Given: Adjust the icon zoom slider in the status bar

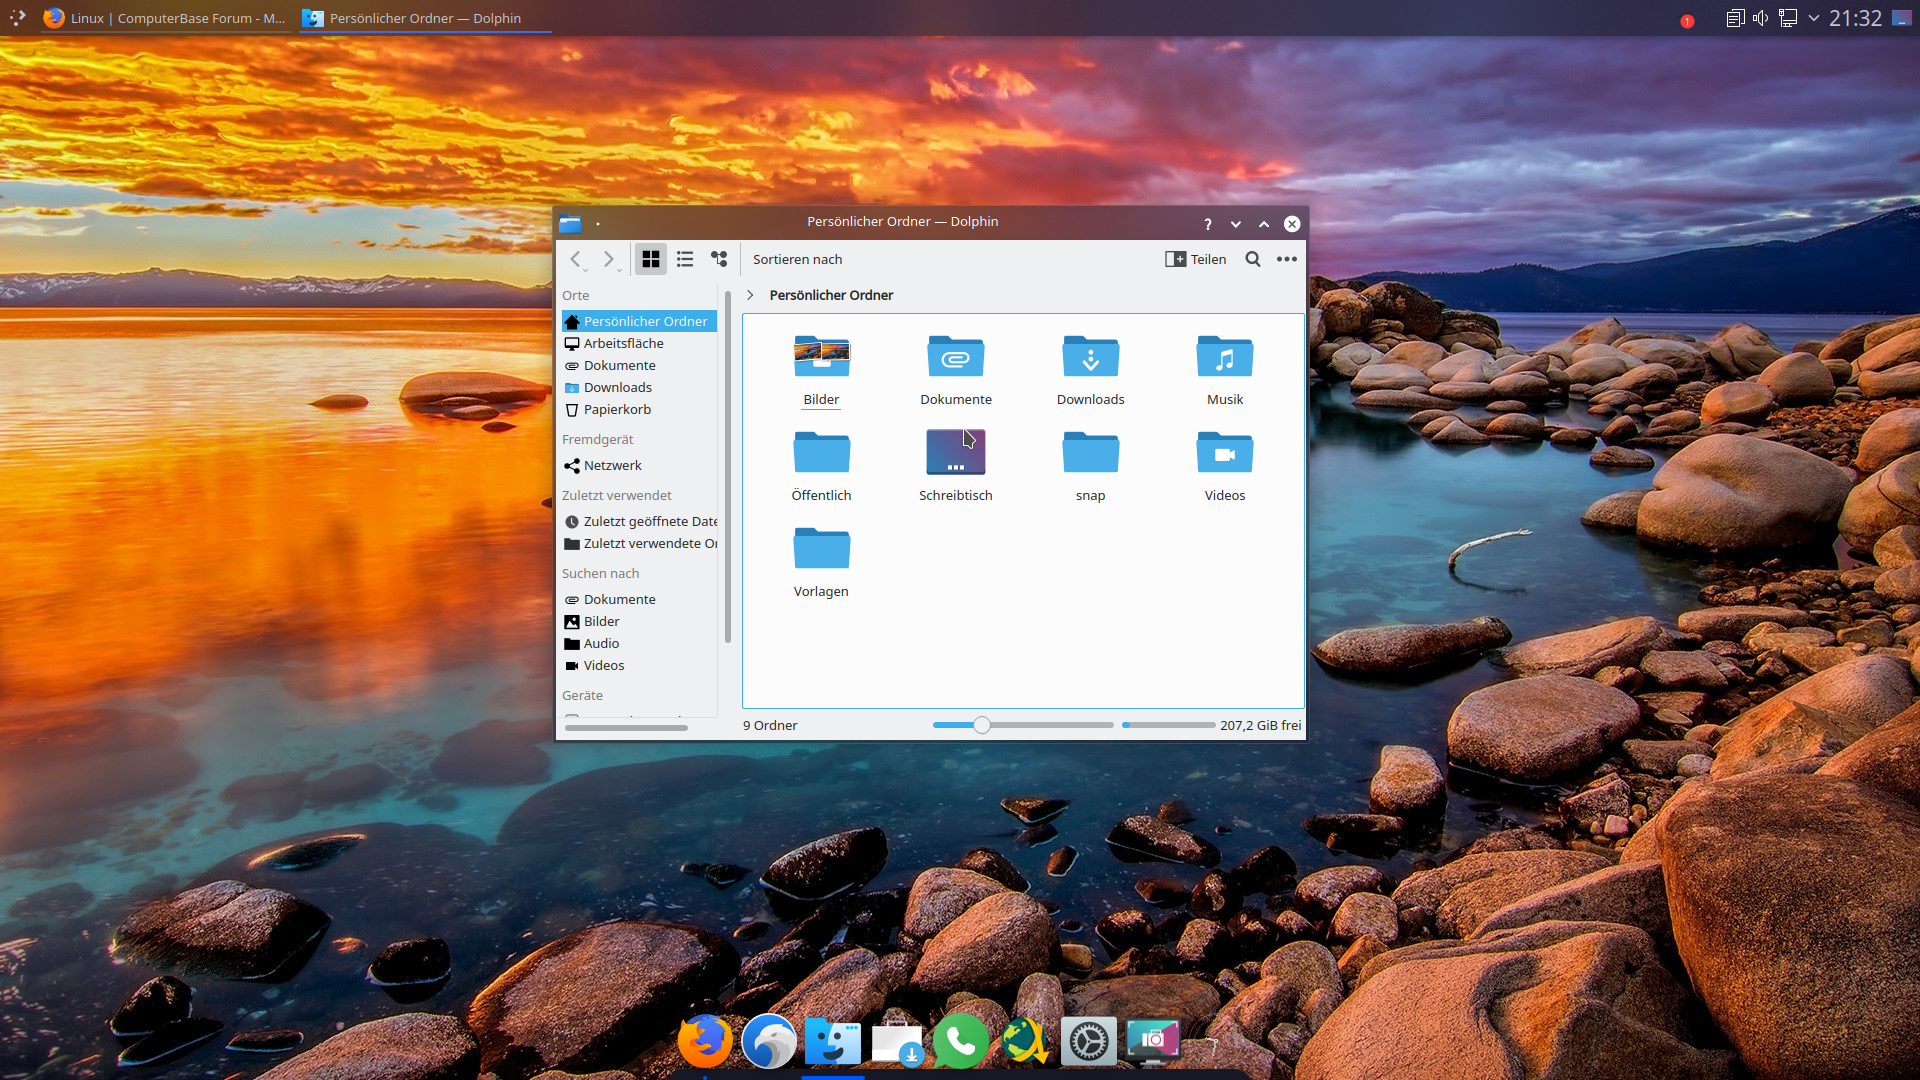Looking at the screenshot, I should coord(982,725).
